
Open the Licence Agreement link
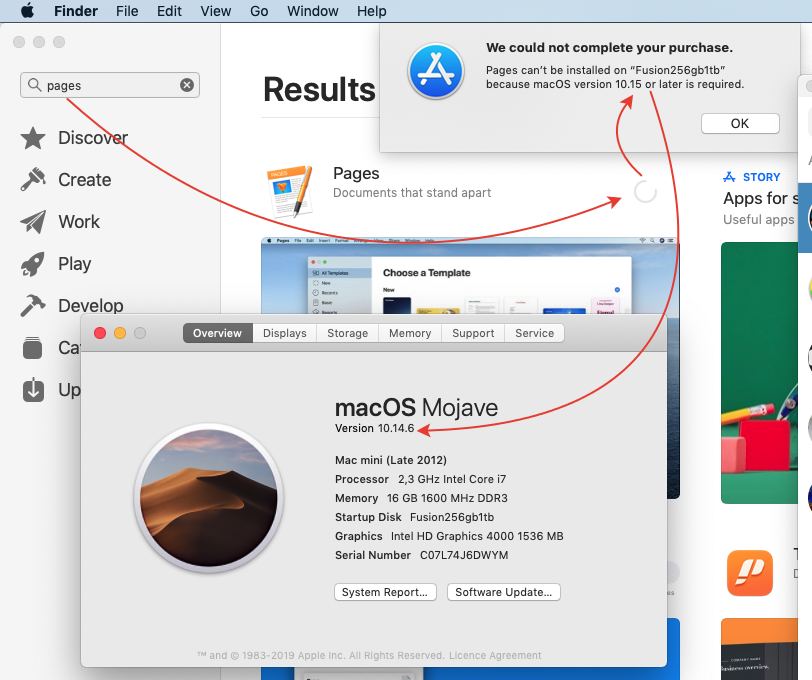495,655
